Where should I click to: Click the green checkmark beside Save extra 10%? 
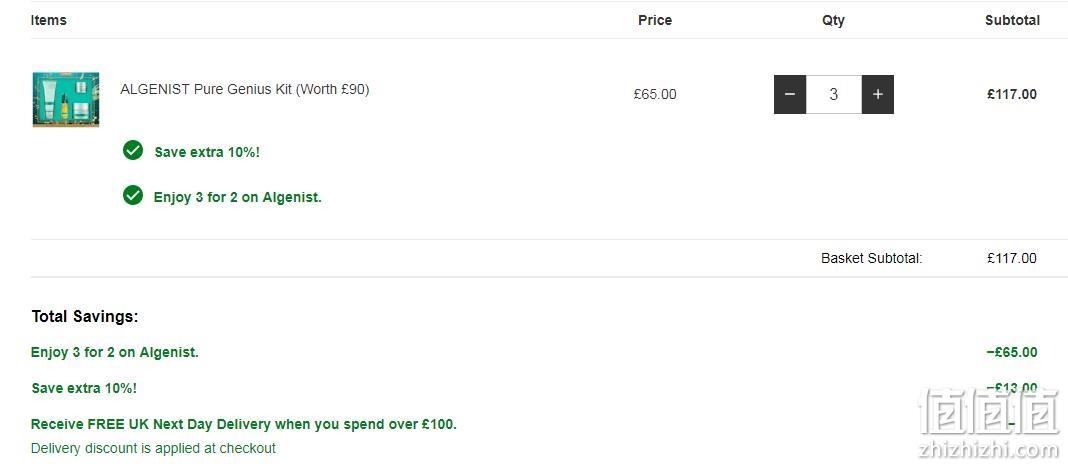tap(133, 150)
